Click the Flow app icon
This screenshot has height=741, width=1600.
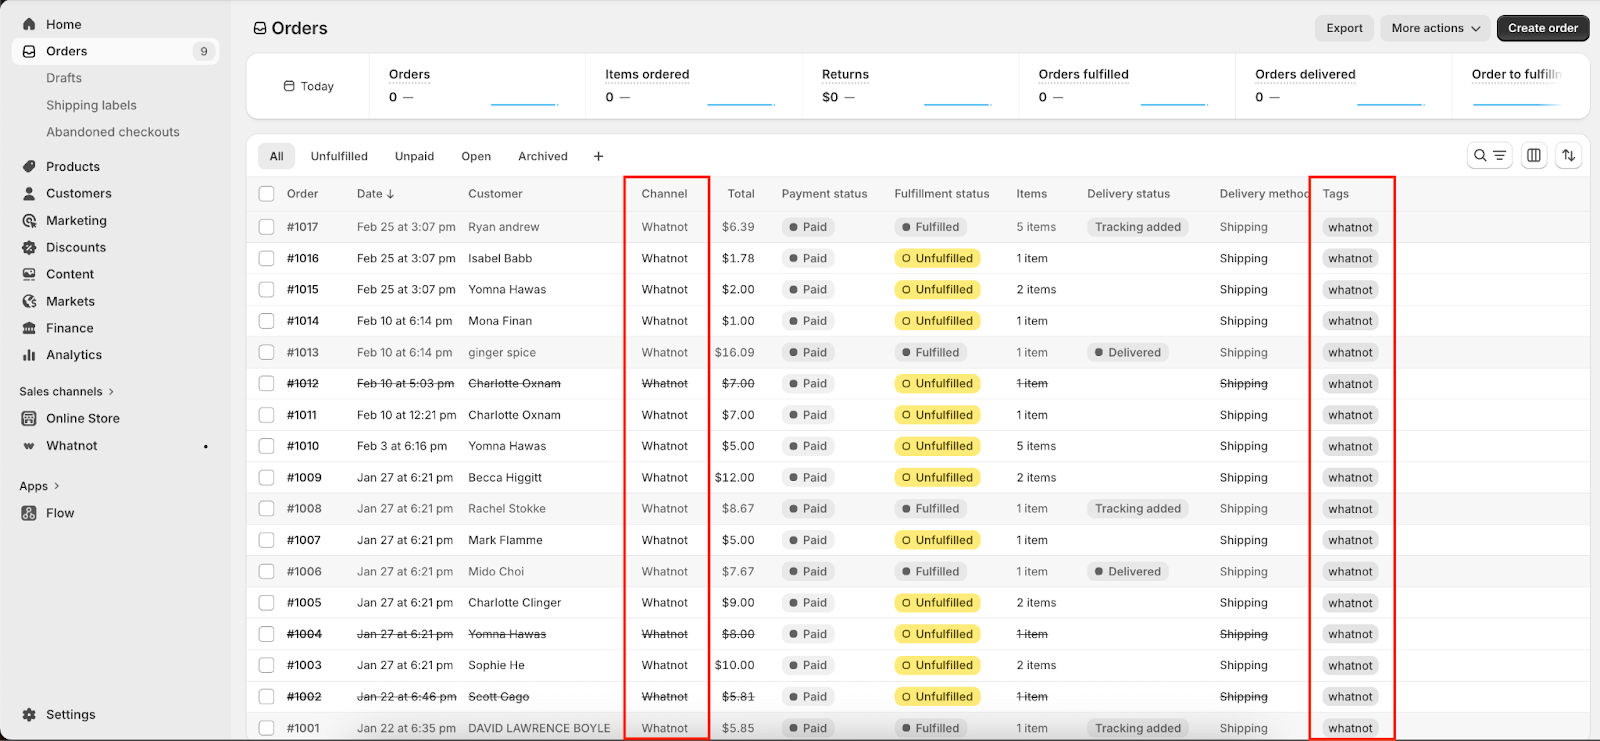coord(29,513)
